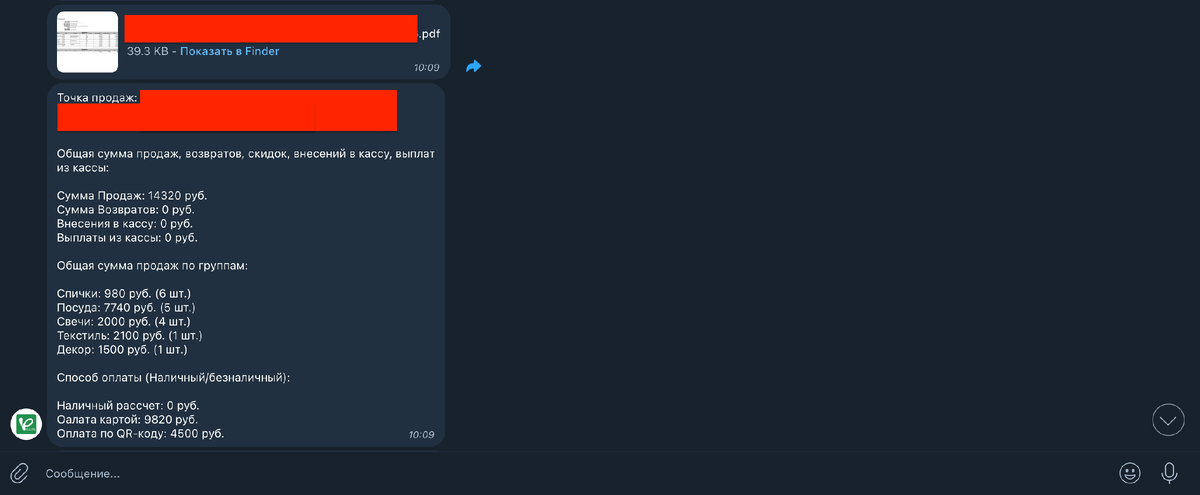
Task: Focus the "Сообщение..." message input field
Action: click(570, 473)
